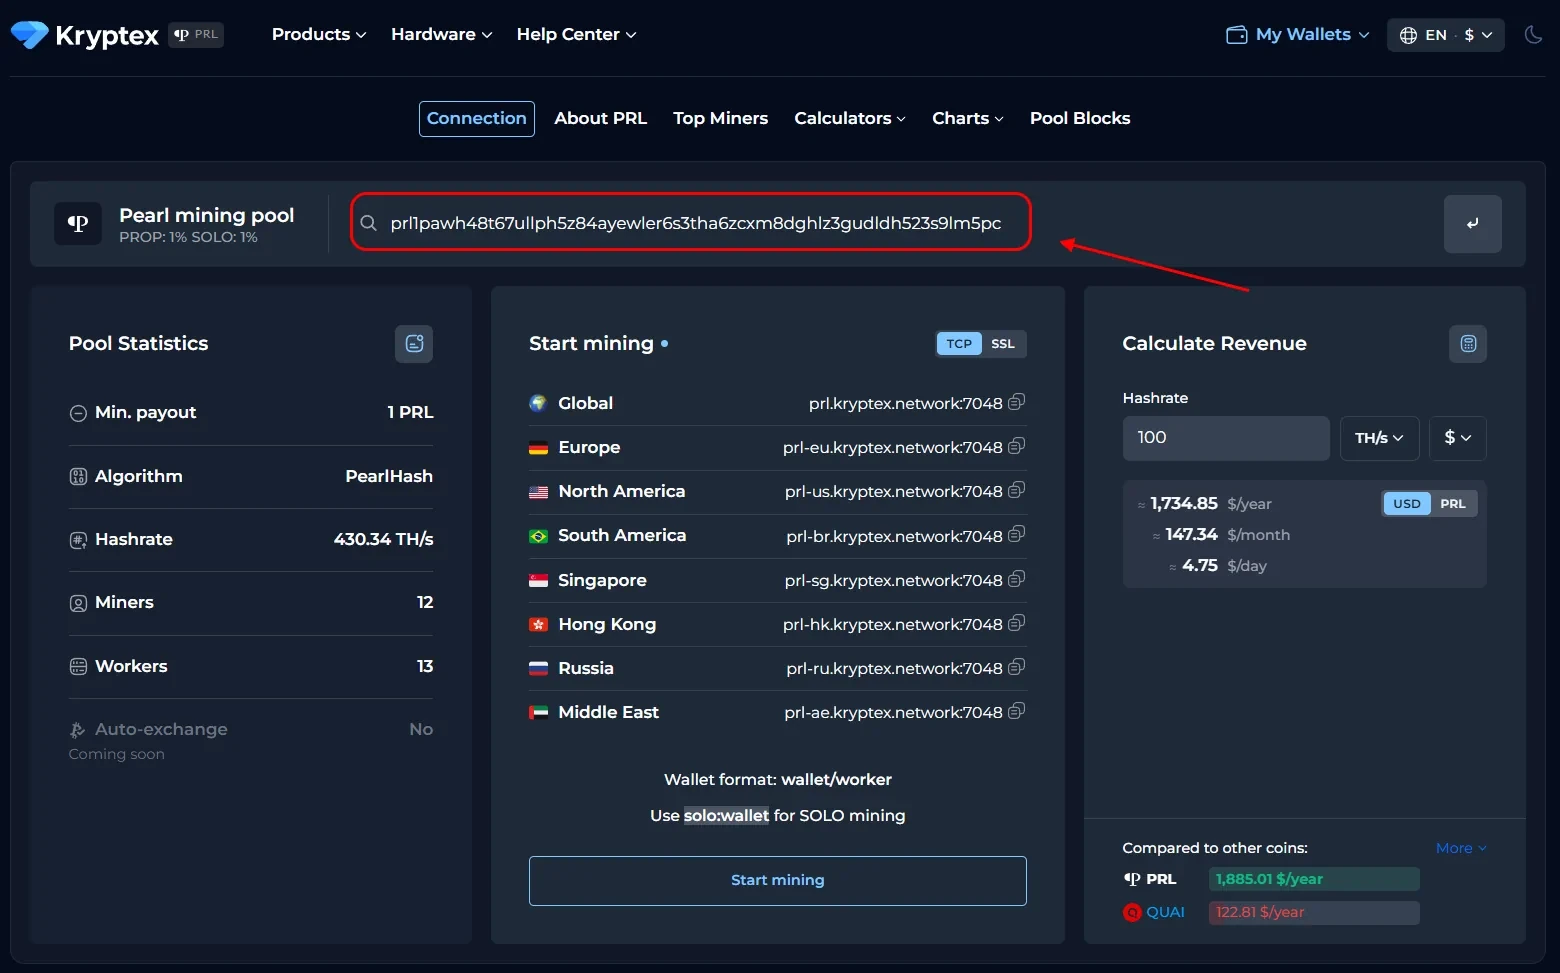The image size is (1560, 973).
Task: Click the PRL coin comparison link
Action: [1150, 879]
